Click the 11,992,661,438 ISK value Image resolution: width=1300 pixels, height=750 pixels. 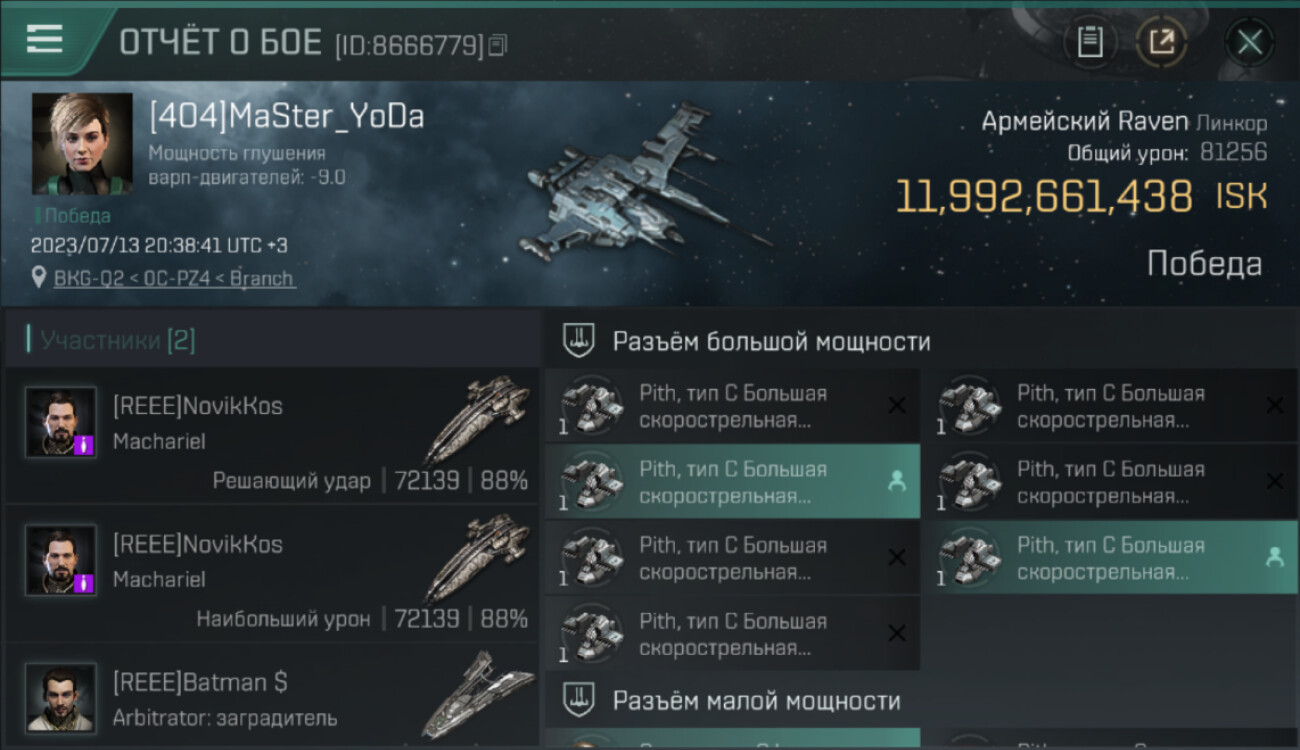[x=1080, y=197]
